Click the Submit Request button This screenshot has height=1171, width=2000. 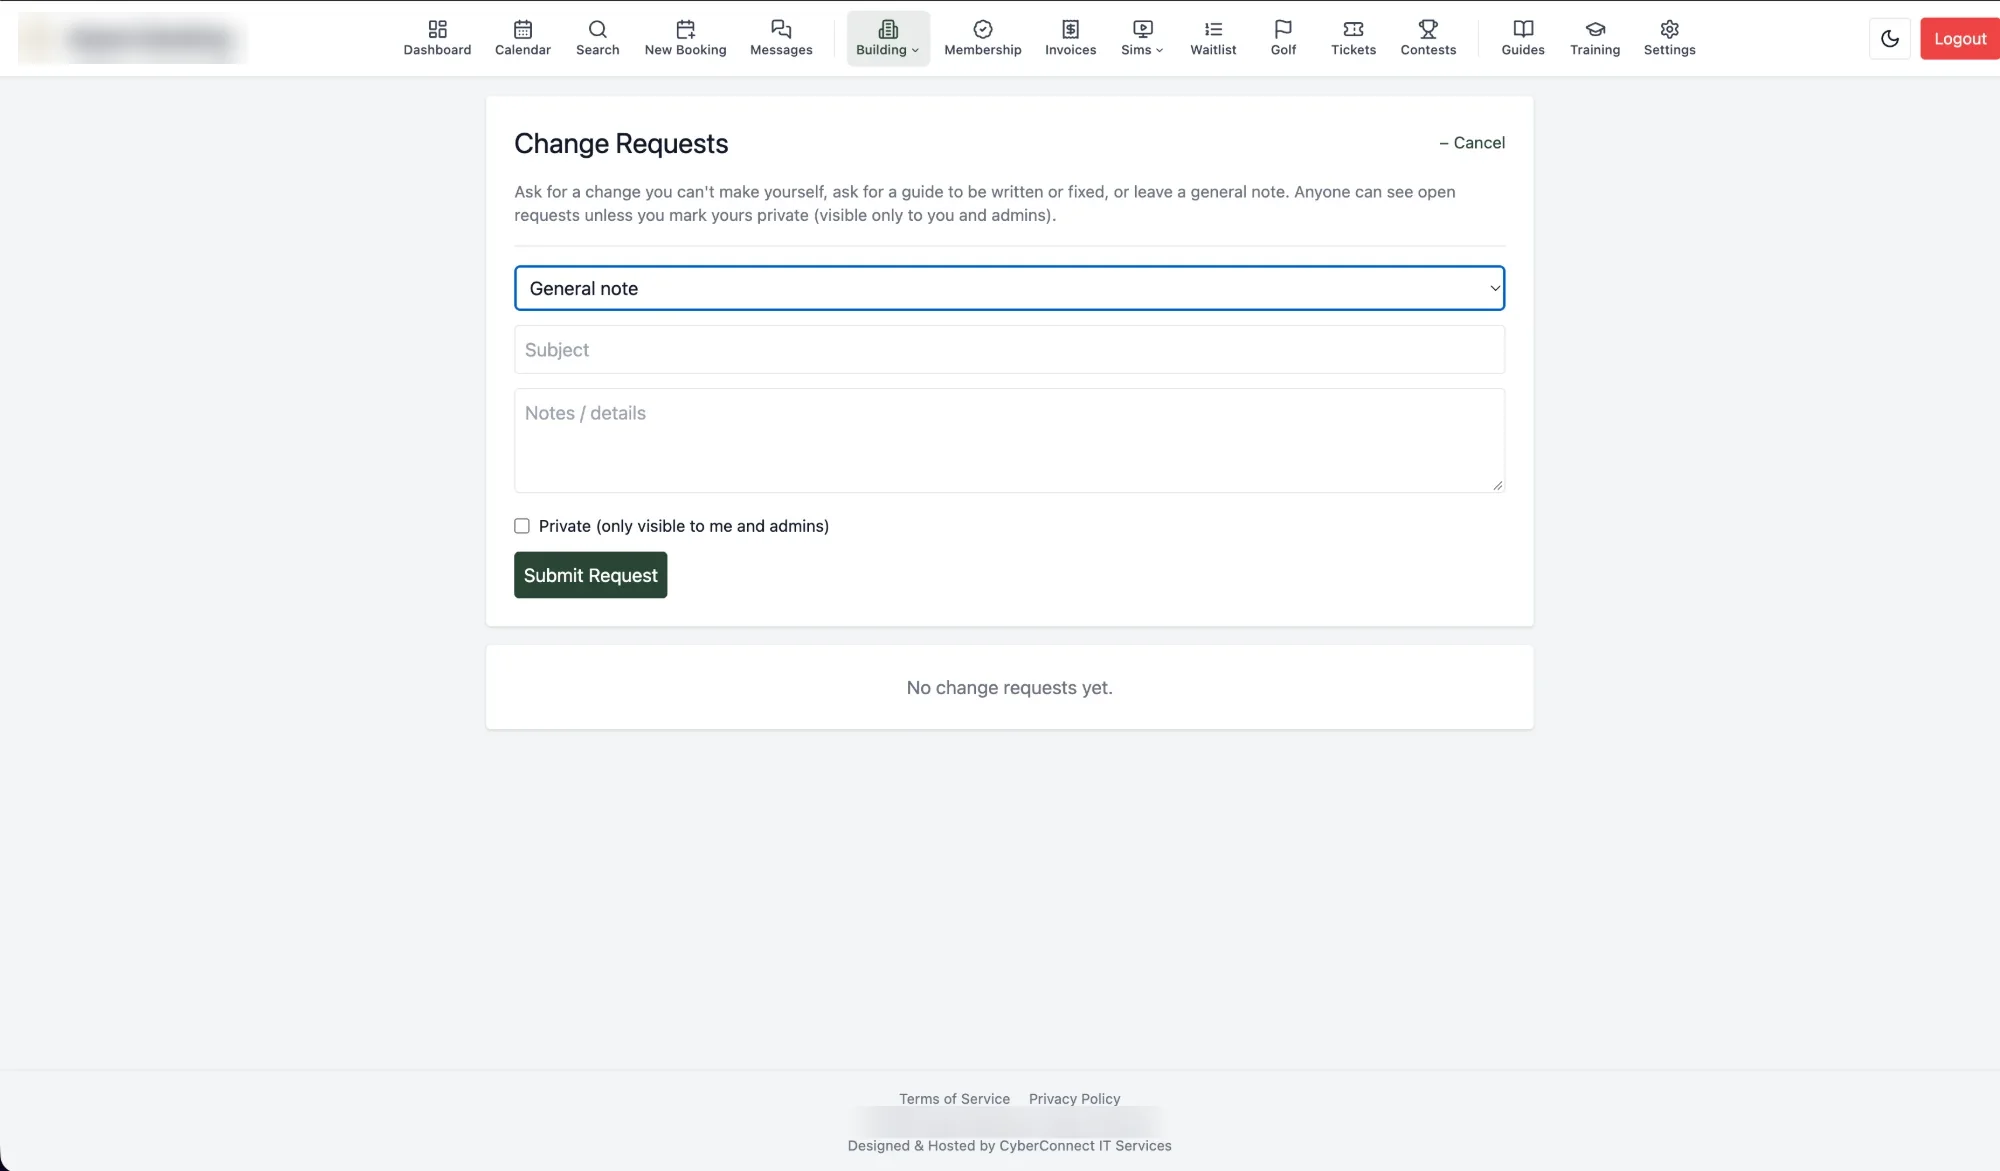click(x=590, y=575)
